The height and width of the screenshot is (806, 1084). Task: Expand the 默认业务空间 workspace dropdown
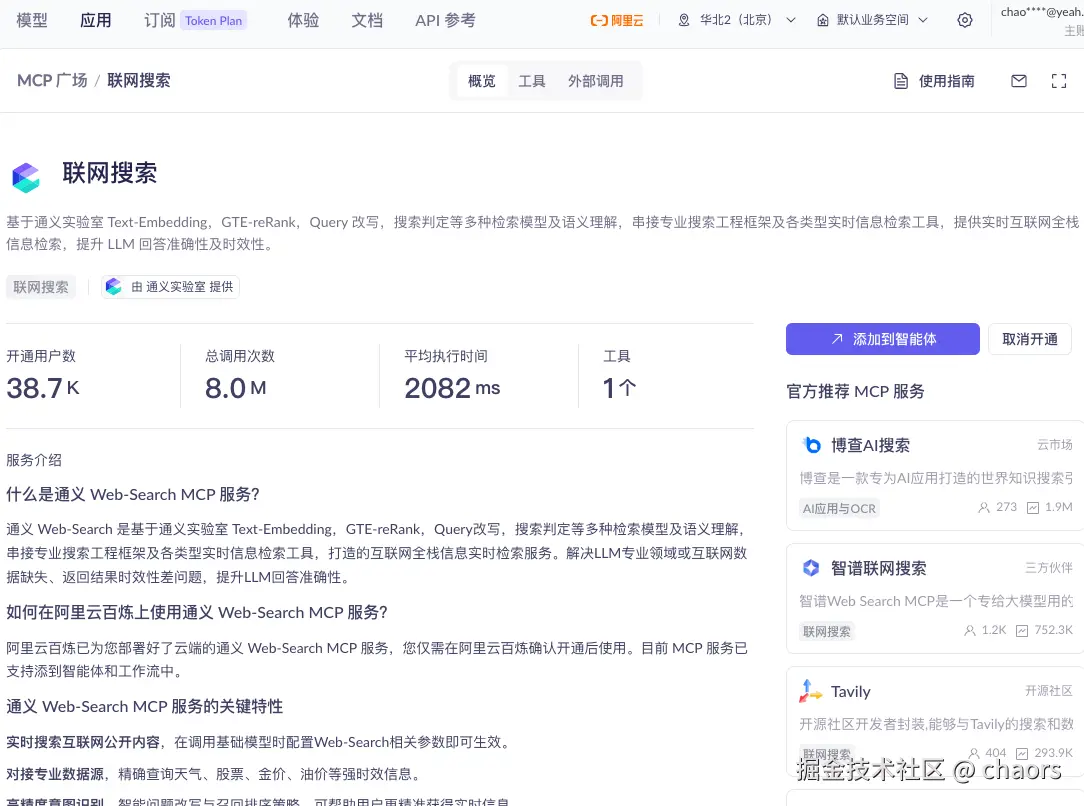click(x=922, y=20)
